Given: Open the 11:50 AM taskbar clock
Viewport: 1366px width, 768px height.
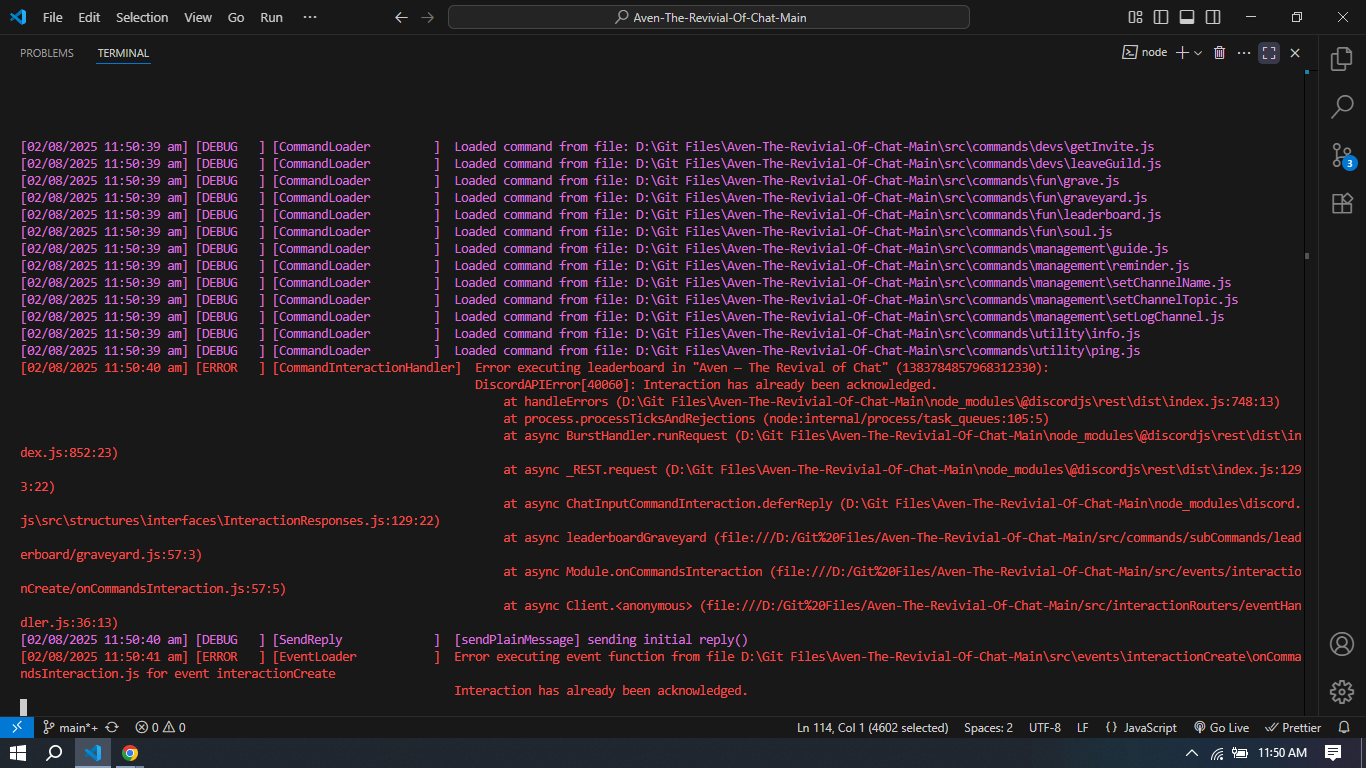Looking at the screenshot, I should 1283,753.
